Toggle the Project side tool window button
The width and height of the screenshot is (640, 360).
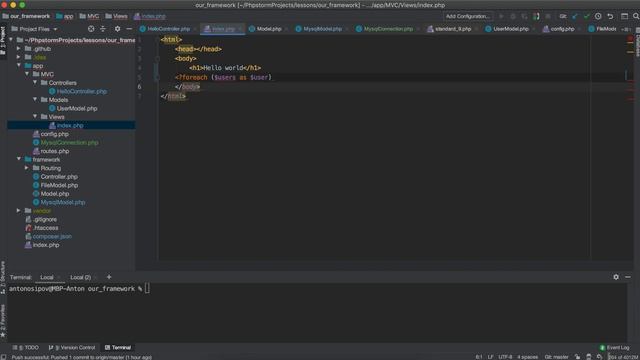click(3, 41)
